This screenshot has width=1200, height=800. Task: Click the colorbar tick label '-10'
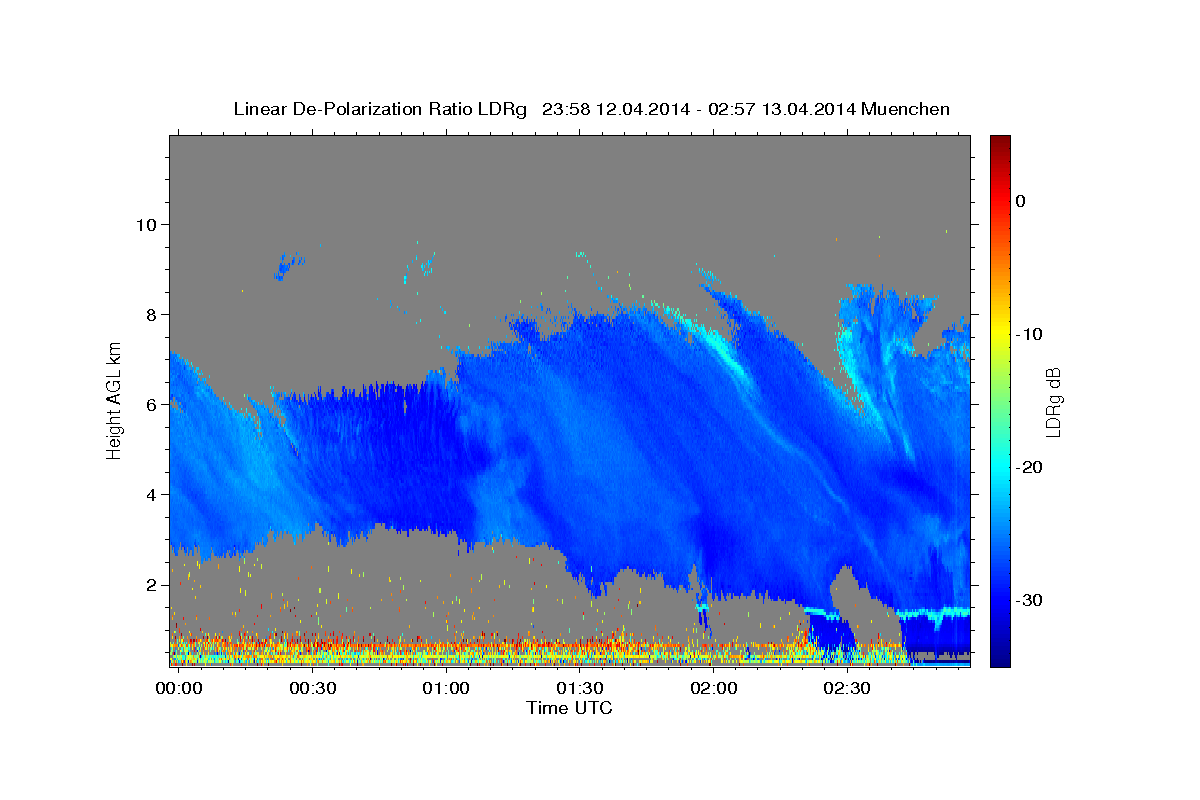click(x=1029, y=334)
